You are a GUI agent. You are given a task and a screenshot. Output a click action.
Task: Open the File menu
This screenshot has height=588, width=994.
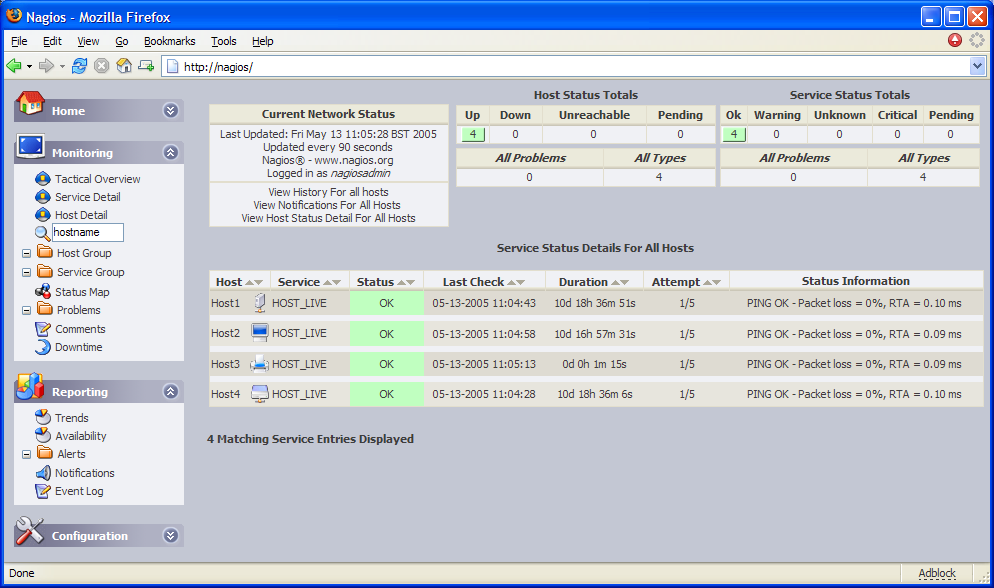[x=19, y=41]
